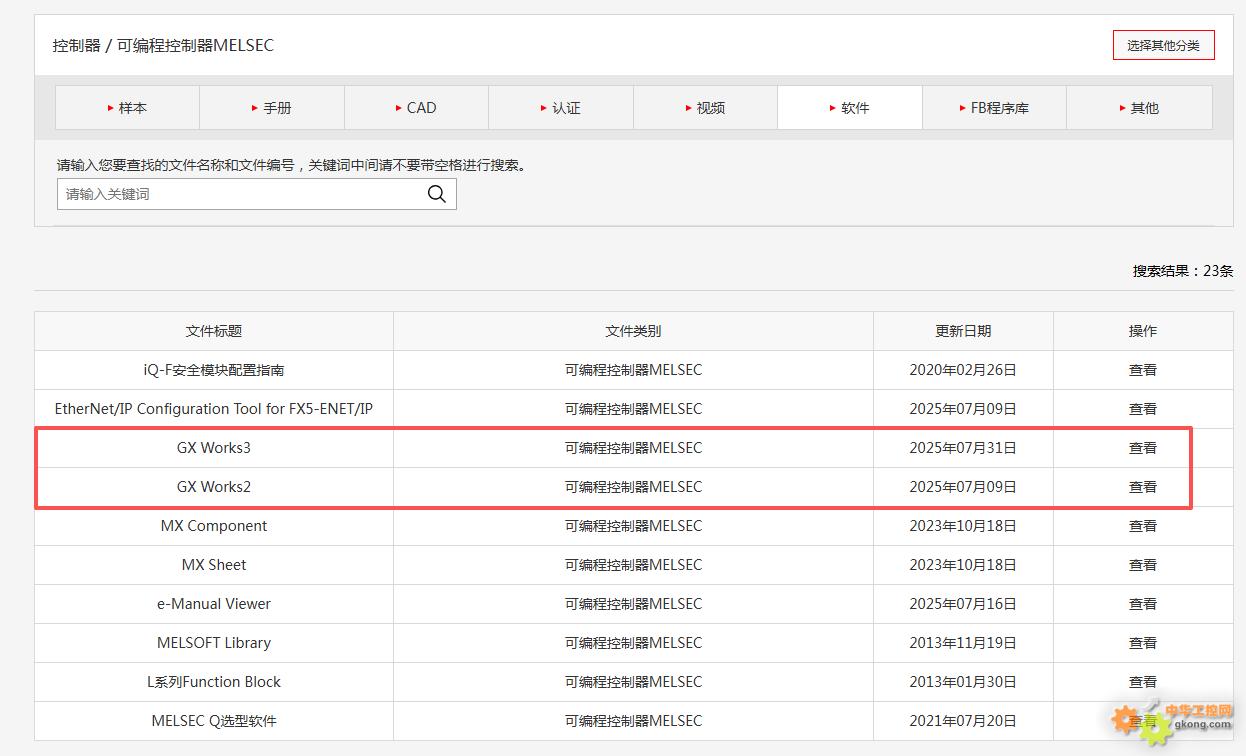The image size is (1246, 756).
Task: Click the date 2013年01月30日
Action: [x=963, y=682]
